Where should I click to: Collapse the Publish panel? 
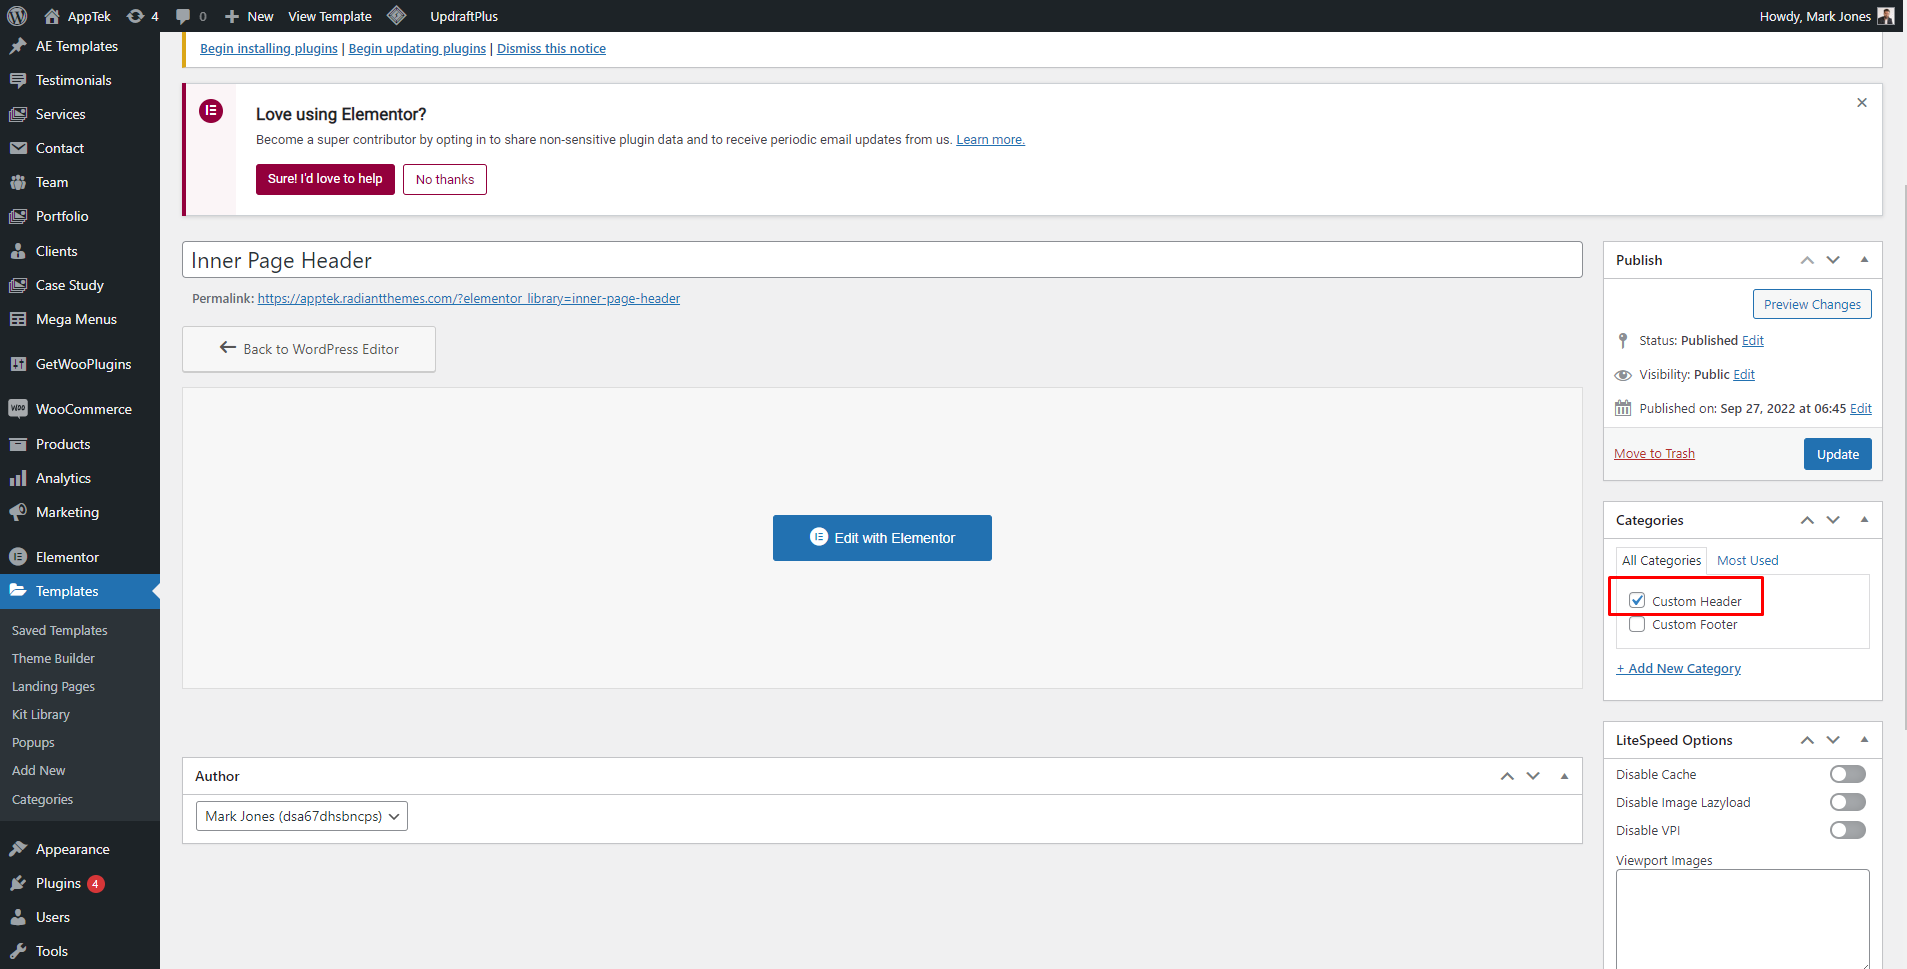pyautogui.click(x=1864, y=260)
